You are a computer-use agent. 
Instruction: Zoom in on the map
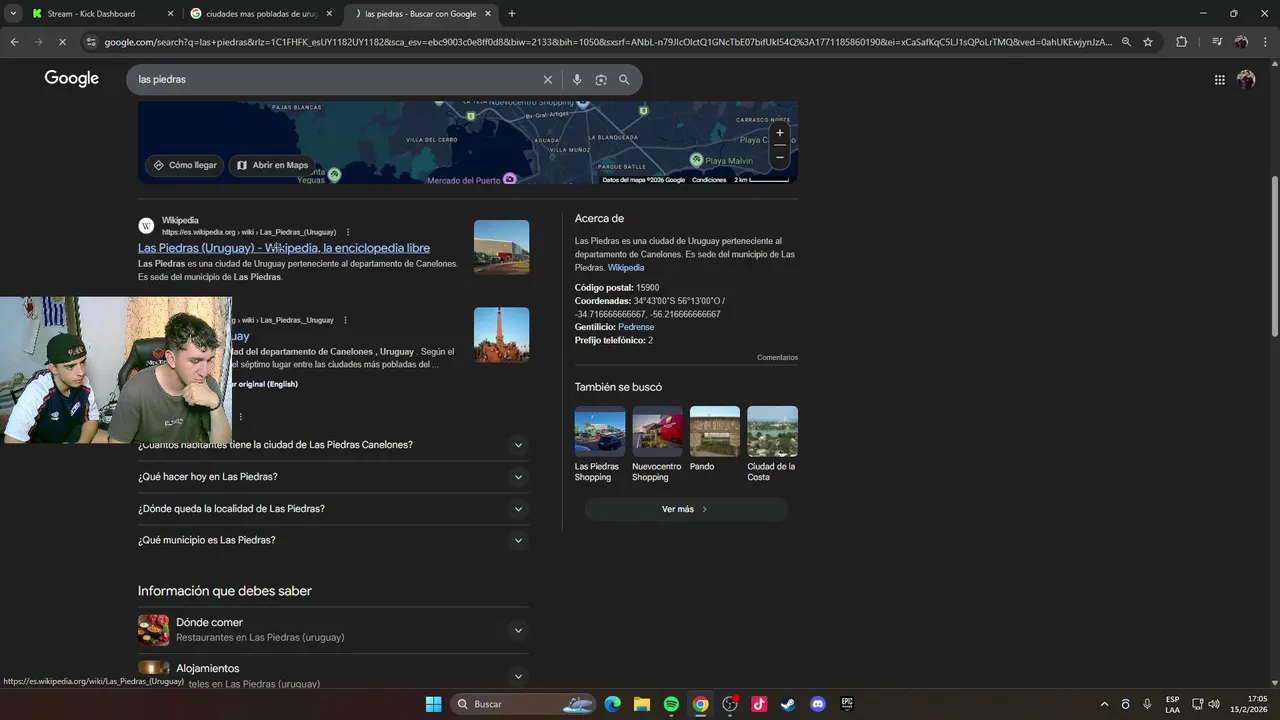coord(780,133)
